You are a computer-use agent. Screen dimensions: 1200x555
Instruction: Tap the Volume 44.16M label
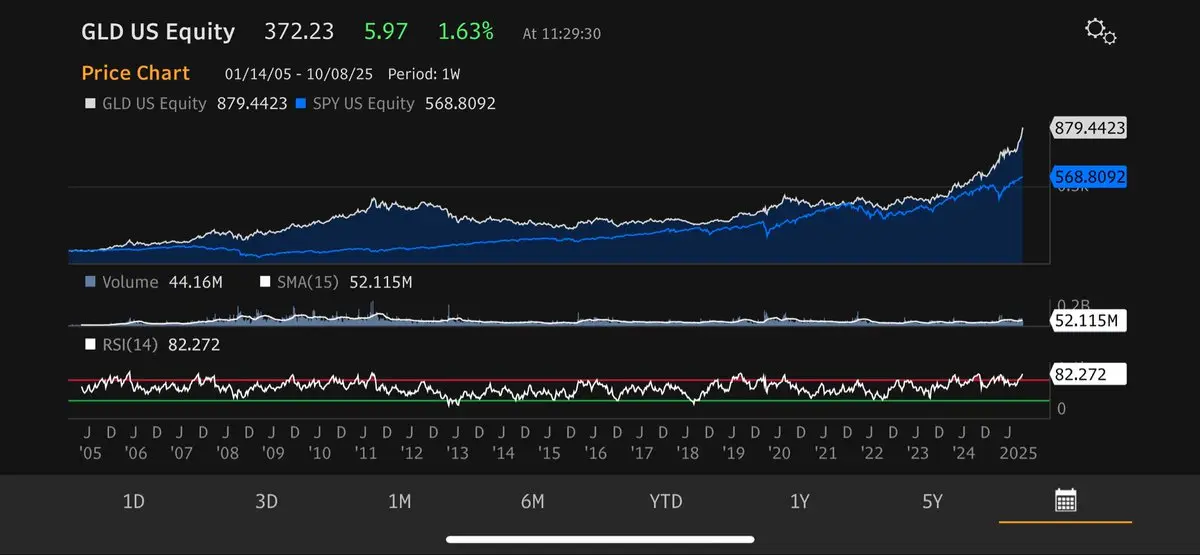pos(162,282)
